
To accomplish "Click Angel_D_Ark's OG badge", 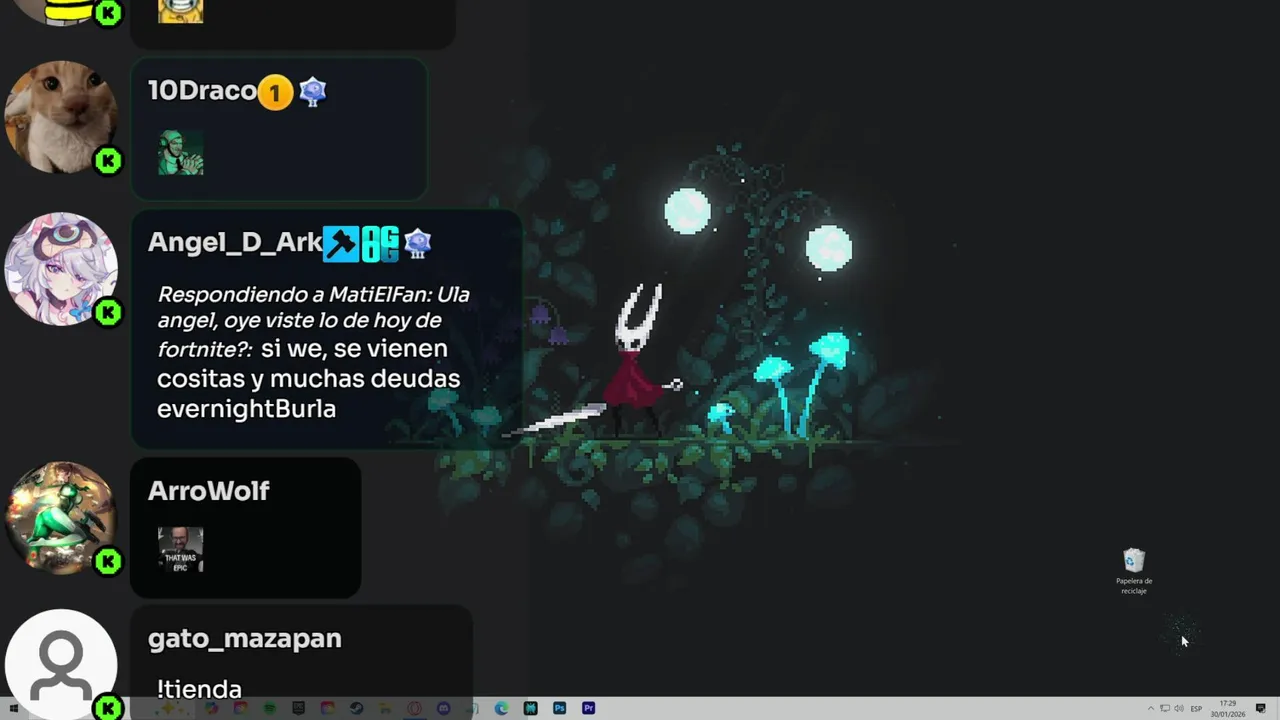I will 380,243.
